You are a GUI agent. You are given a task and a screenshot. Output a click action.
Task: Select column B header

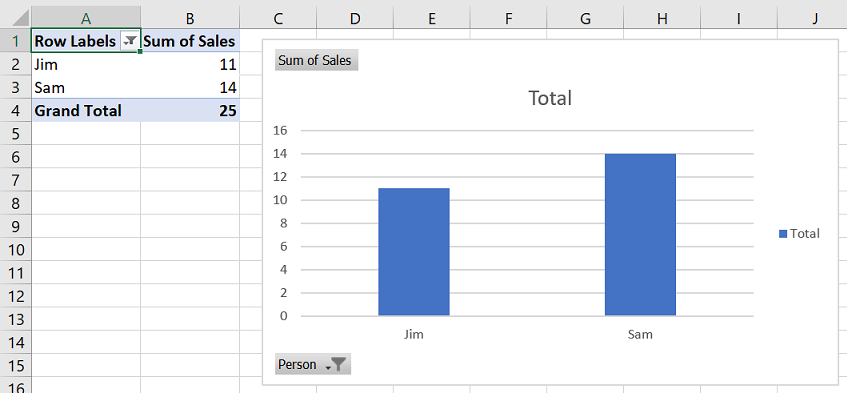190,18
